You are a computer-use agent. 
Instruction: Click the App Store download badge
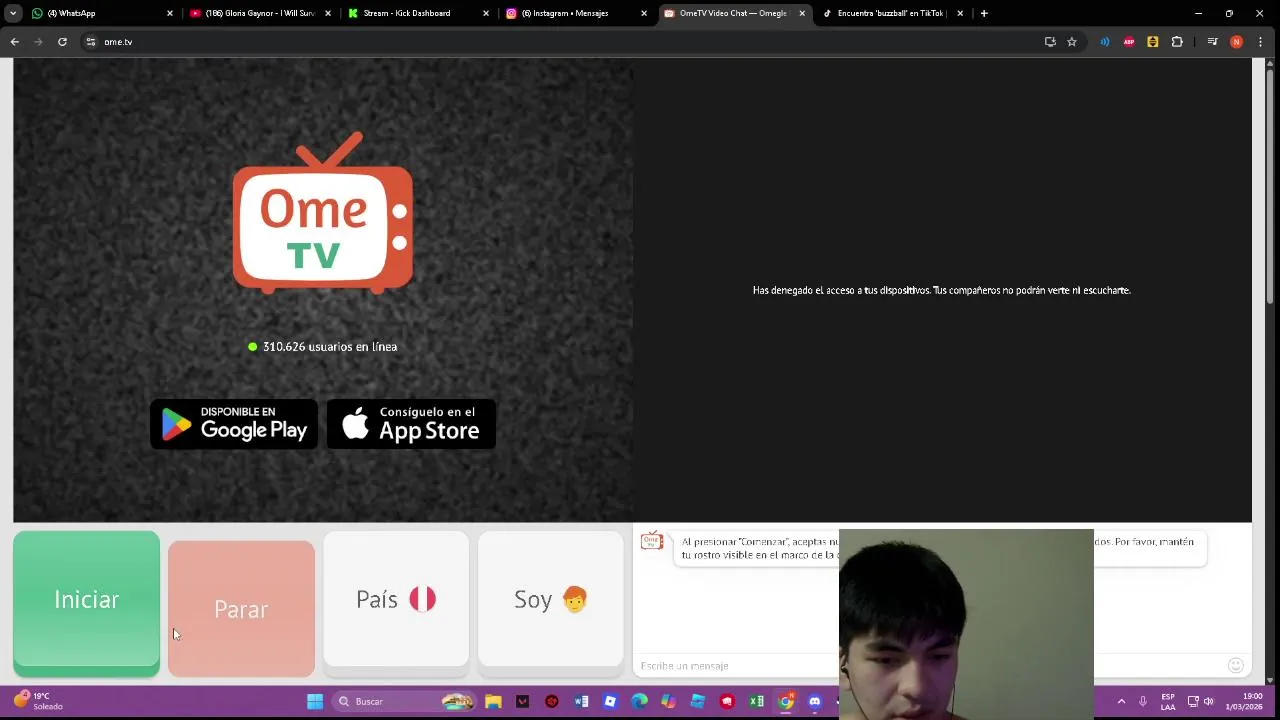[x=411, y=425]
